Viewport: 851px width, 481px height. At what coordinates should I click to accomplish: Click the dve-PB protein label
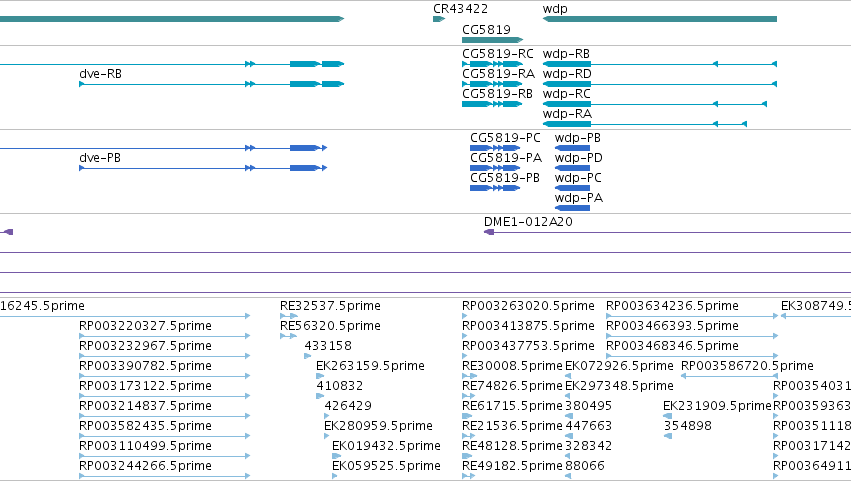(x=100, y=158)
